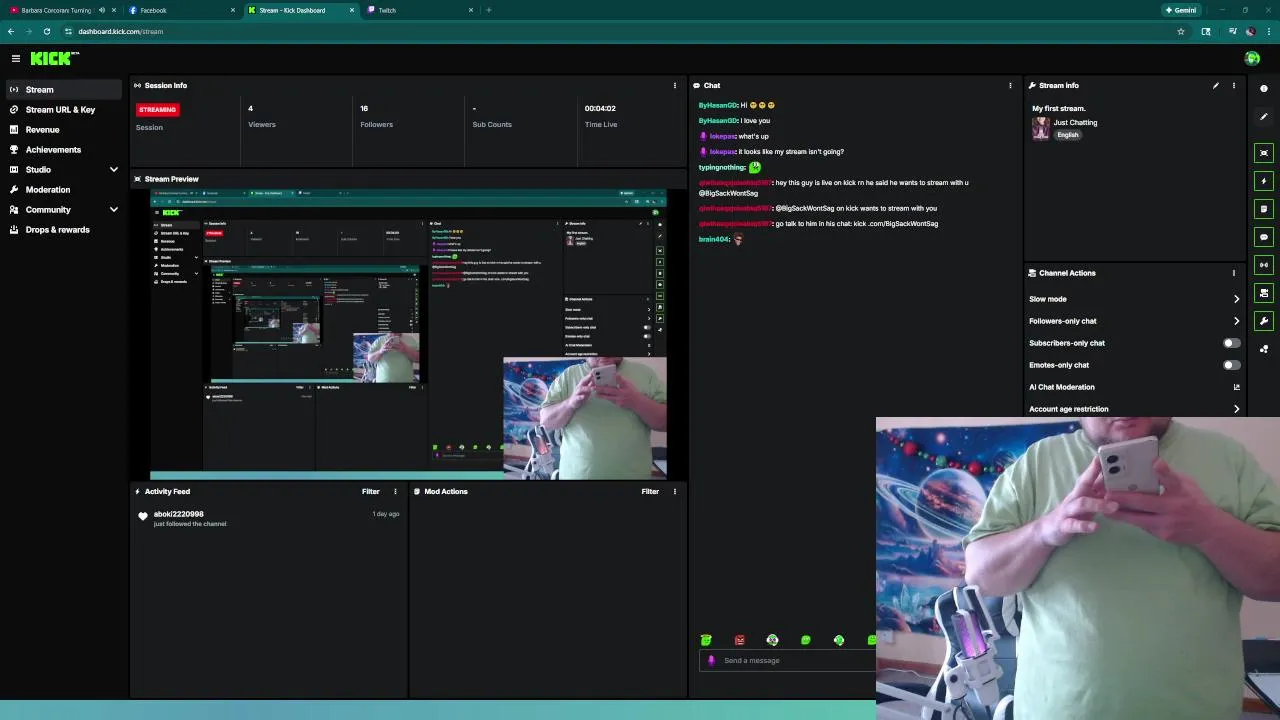Open Chat panel's three-dot menu
Image resolution: width=1280 pixels, height=720 pixels.
point(1010,86)
